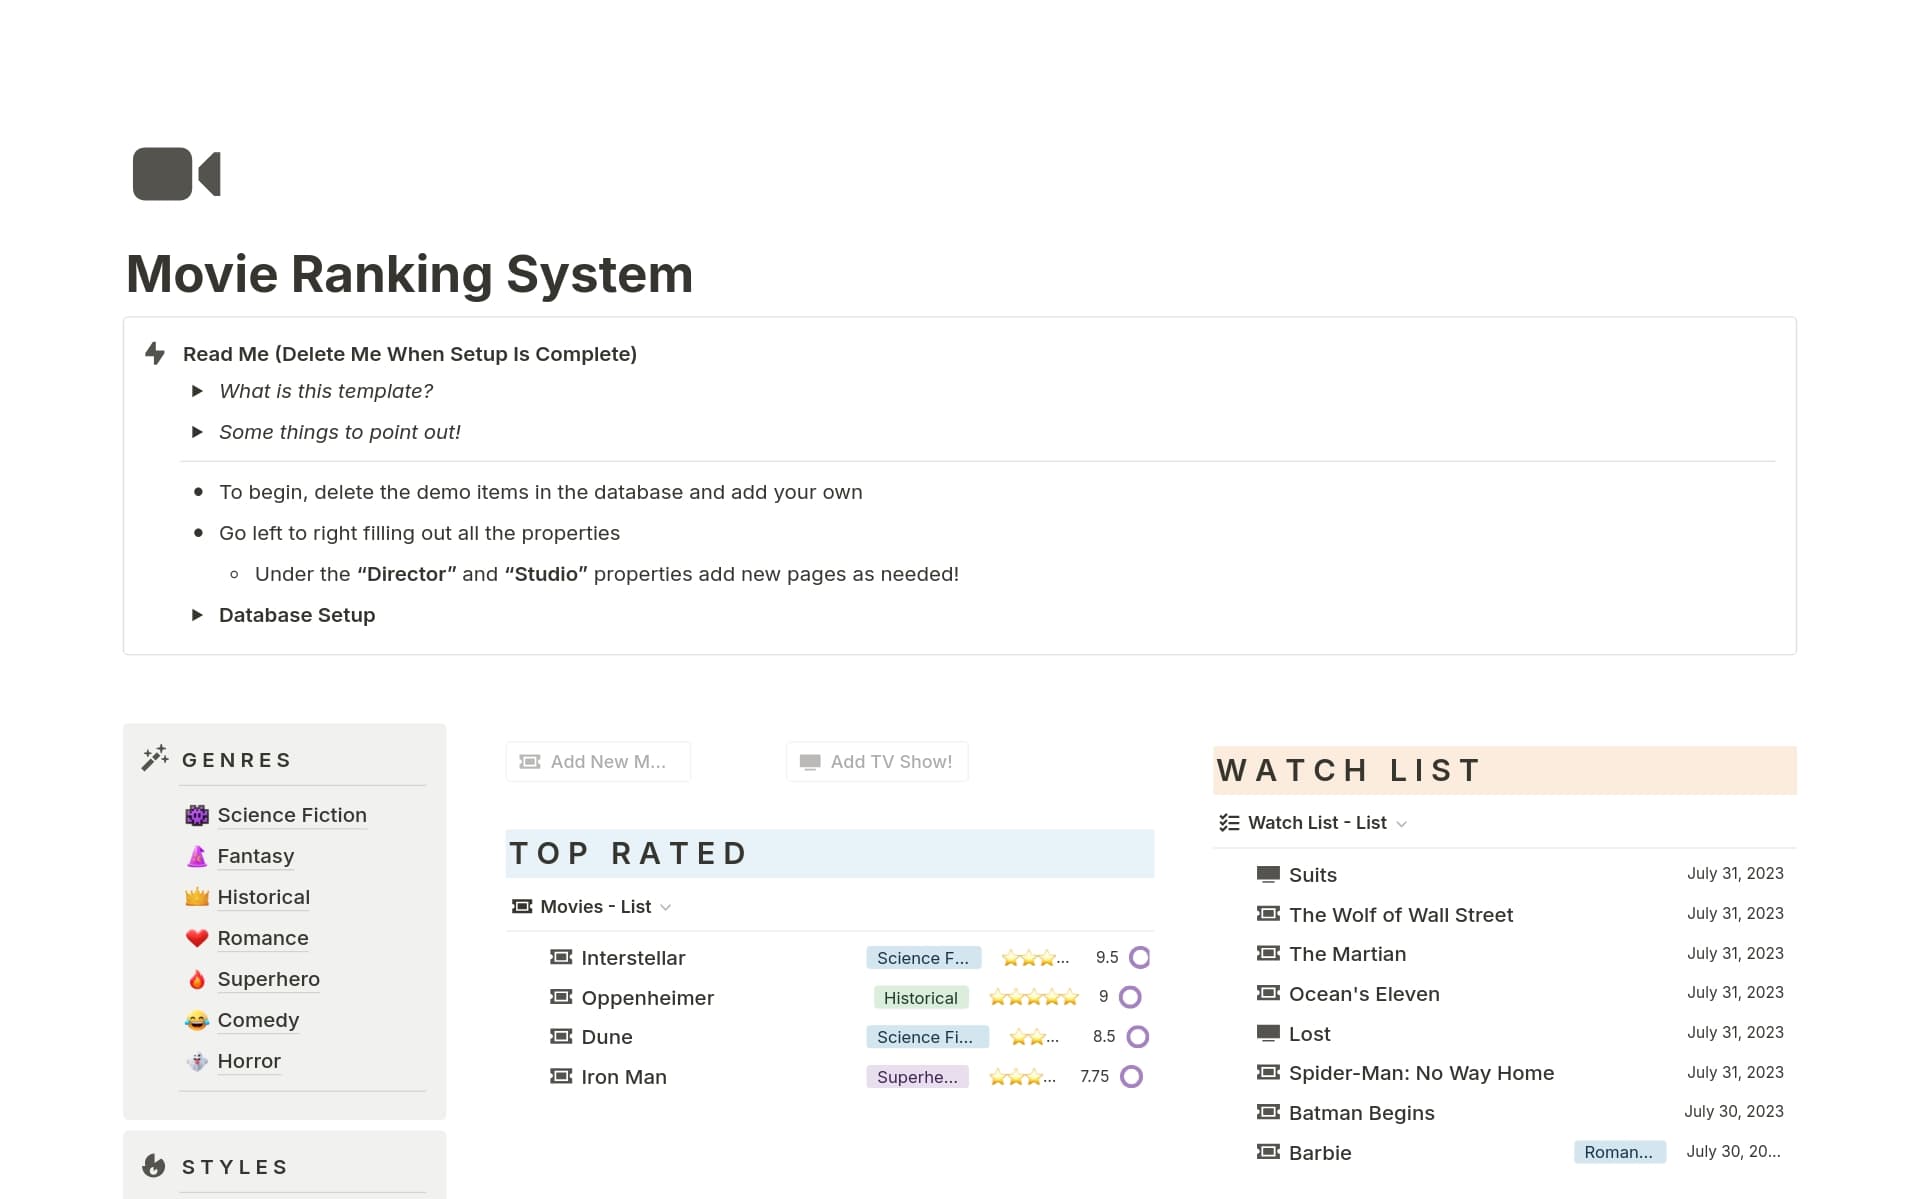Toggle the circle checkbox on Iron Man row
Screen dimensions: 1920x1199
(1131, 1077)
